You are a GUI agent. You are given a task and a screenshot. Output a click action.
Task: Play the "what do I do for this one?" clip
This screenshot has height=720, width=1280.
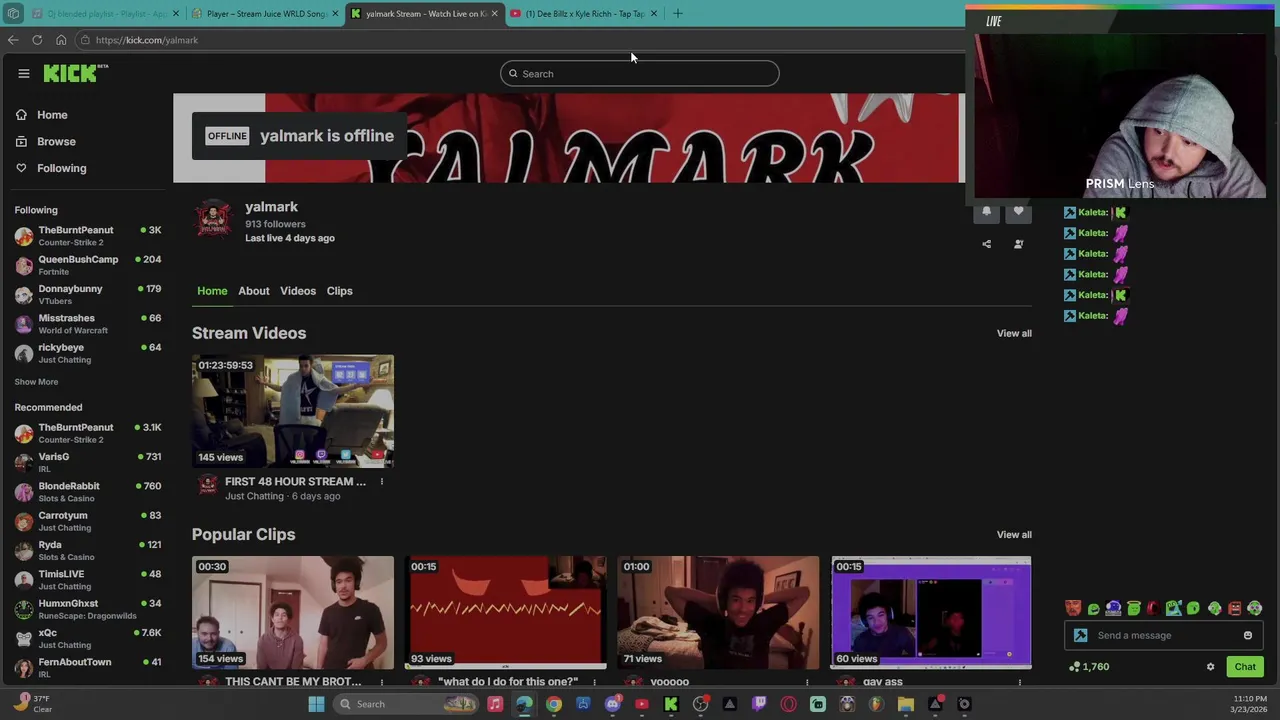click(x=506, y=612)
